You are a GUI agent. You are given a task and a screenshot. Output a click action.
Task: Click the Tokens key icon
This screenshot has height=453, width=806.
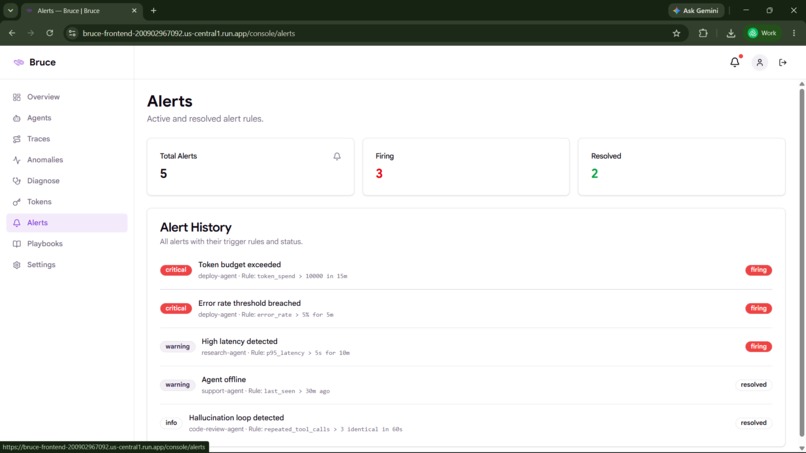17,202
